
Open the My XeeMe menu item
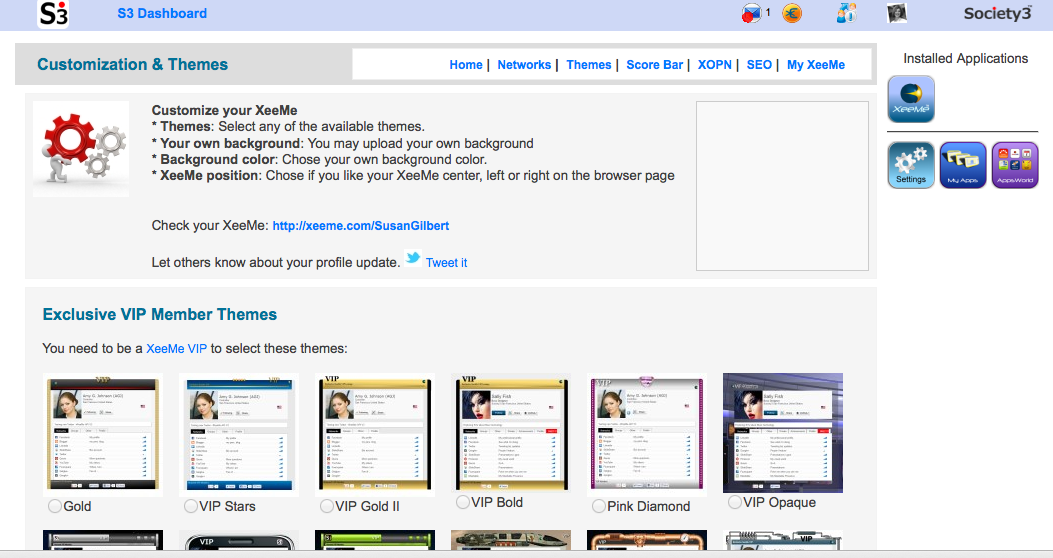pyautogui.click(x=815, y=65)
